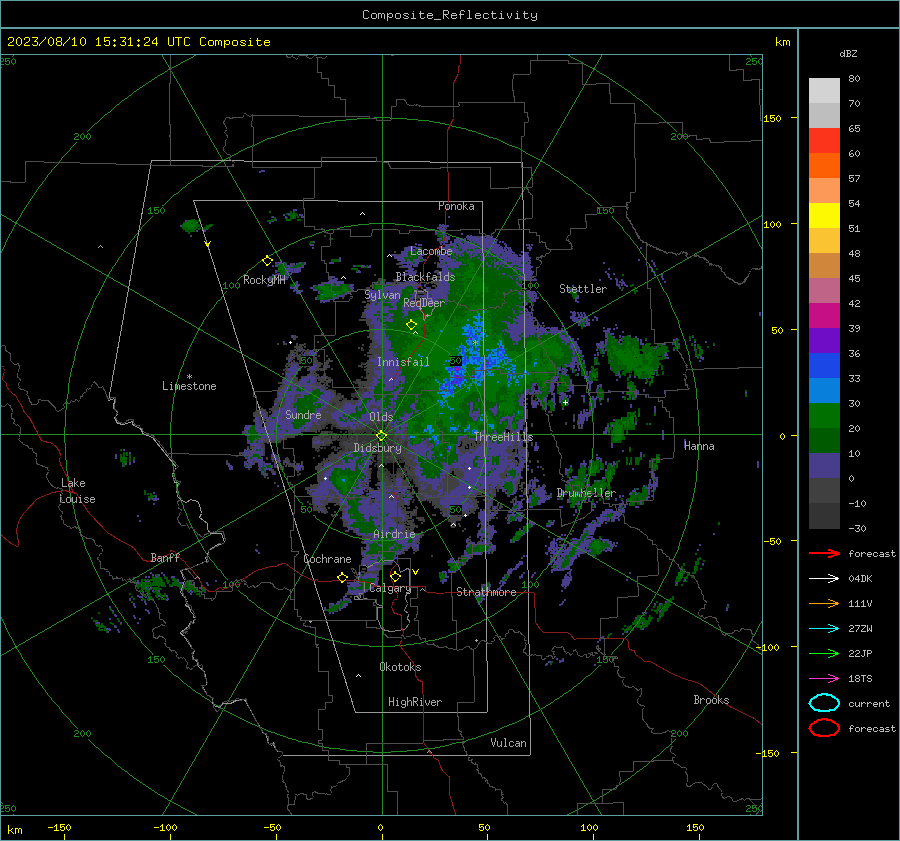Click the HighRiver city label
The image size is (900, 841).
[x=415, y=702]
